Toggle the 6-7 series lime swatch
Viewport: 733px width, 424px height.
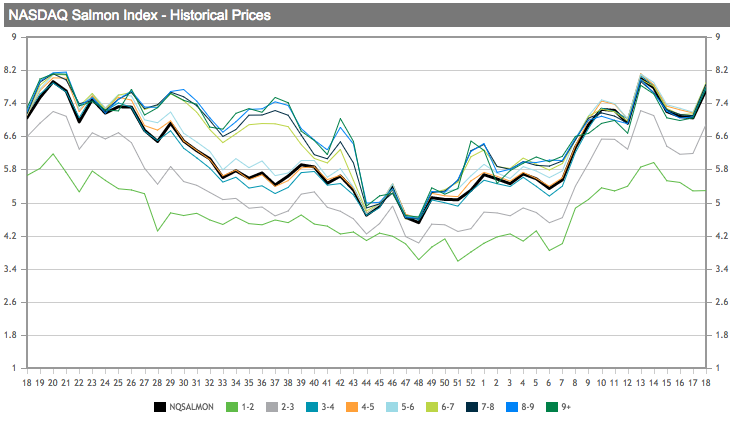[432, 407]
